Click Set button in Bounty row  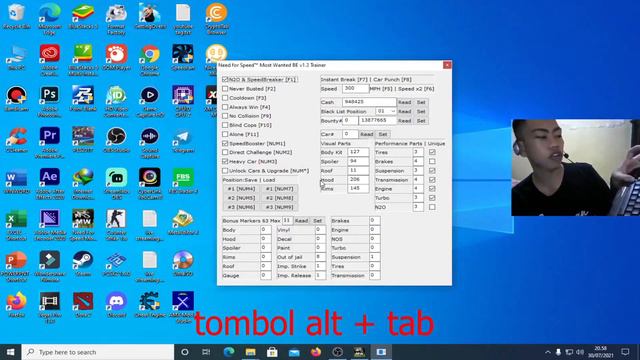(x=421, y=121)
